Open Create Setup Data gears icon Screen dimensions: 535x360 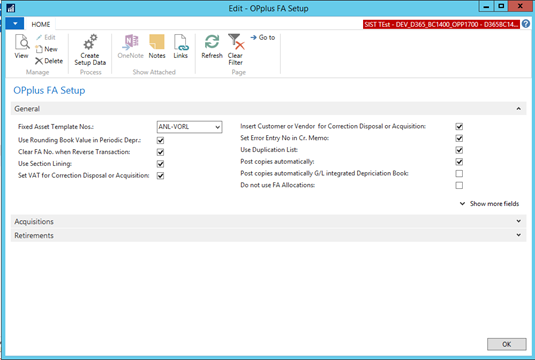tap(90, 42)
